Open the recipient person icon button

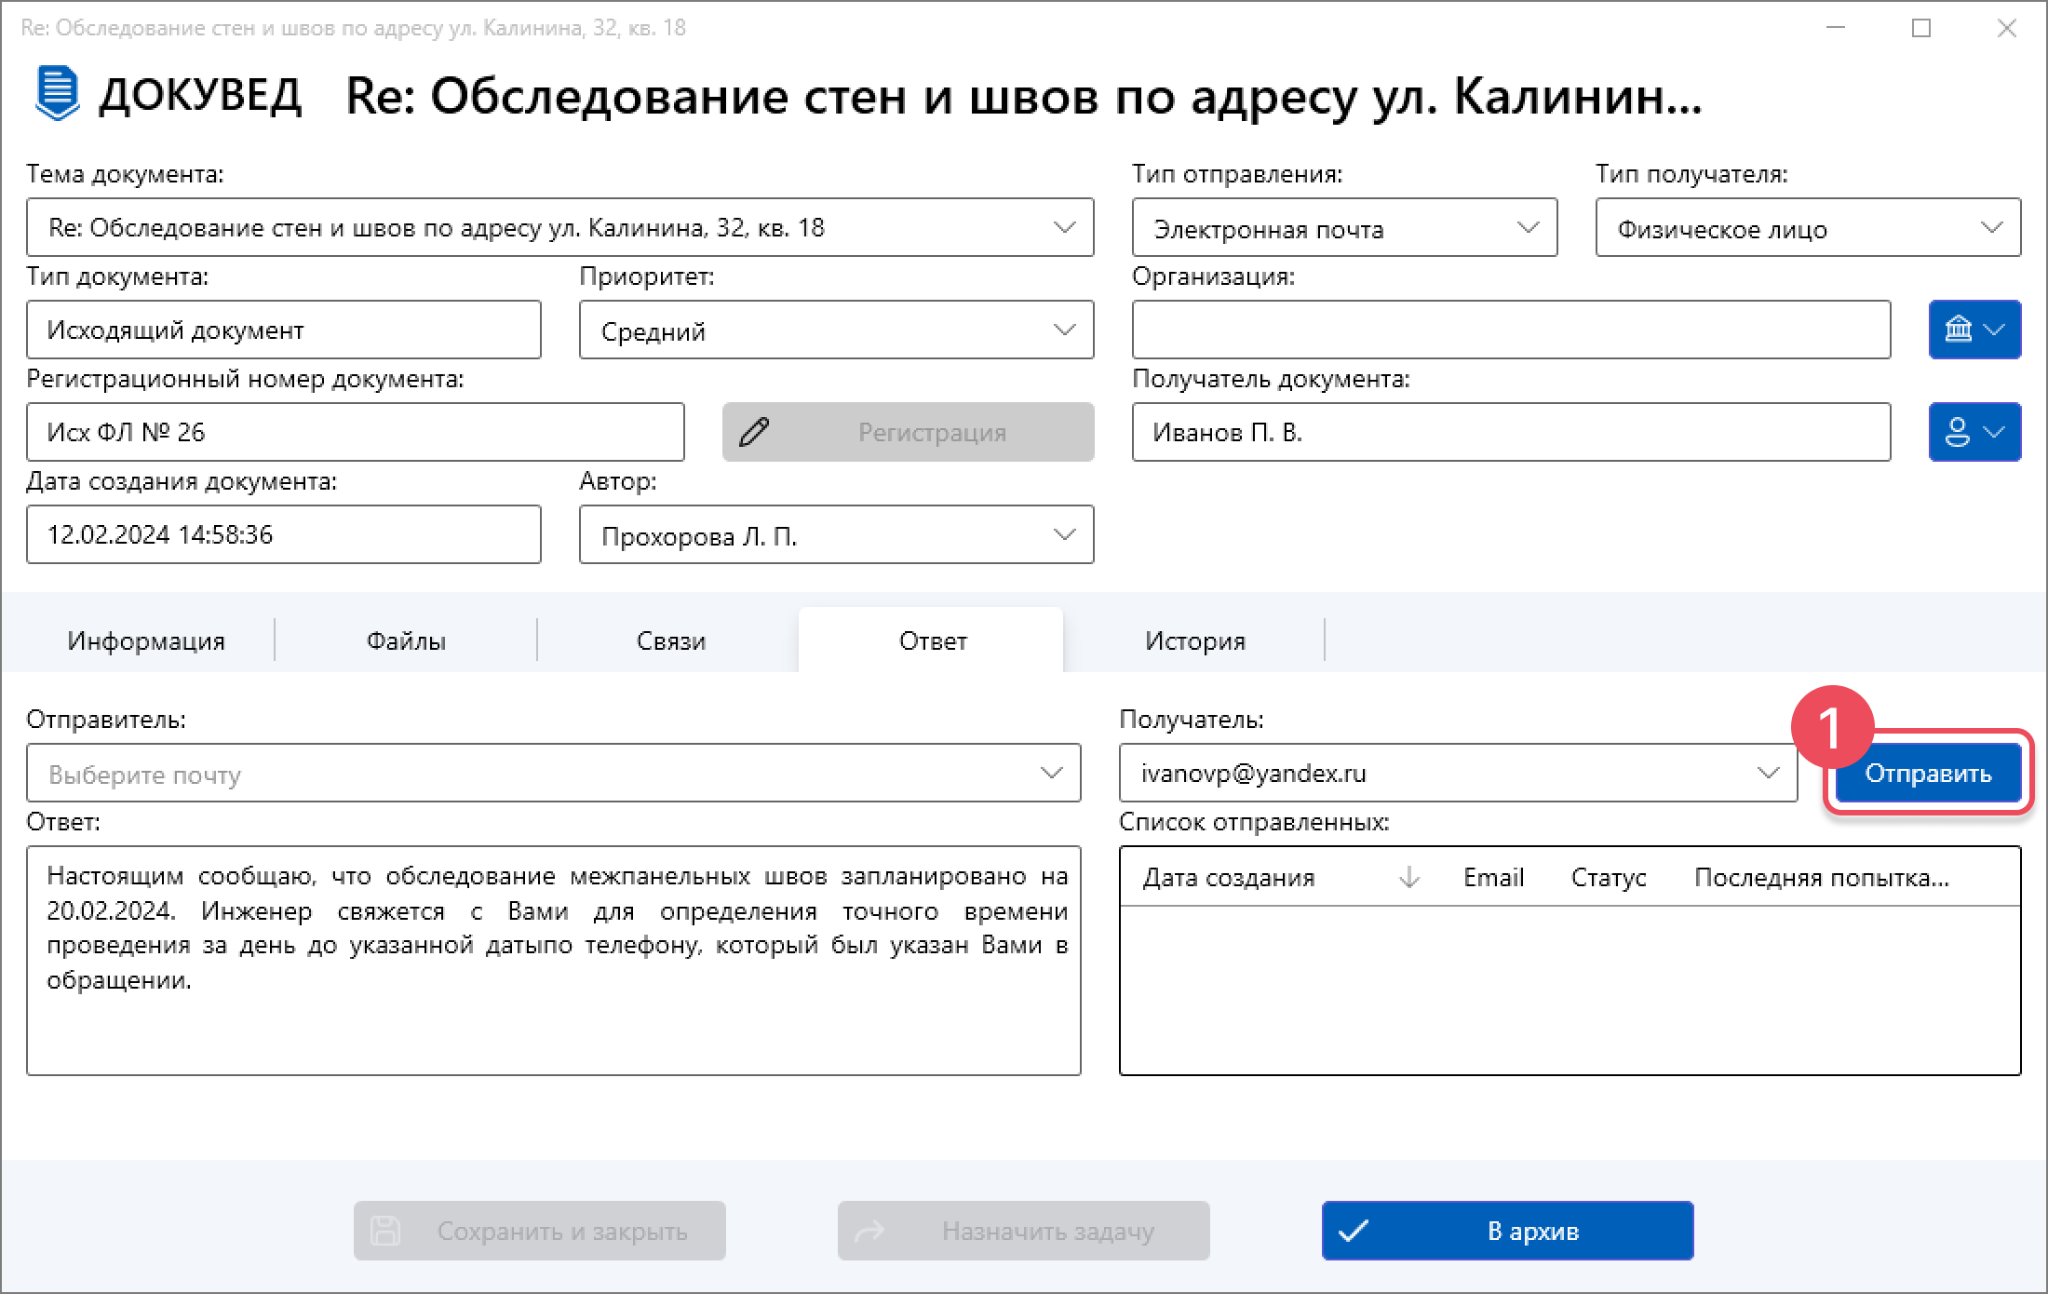point(1974,432)
